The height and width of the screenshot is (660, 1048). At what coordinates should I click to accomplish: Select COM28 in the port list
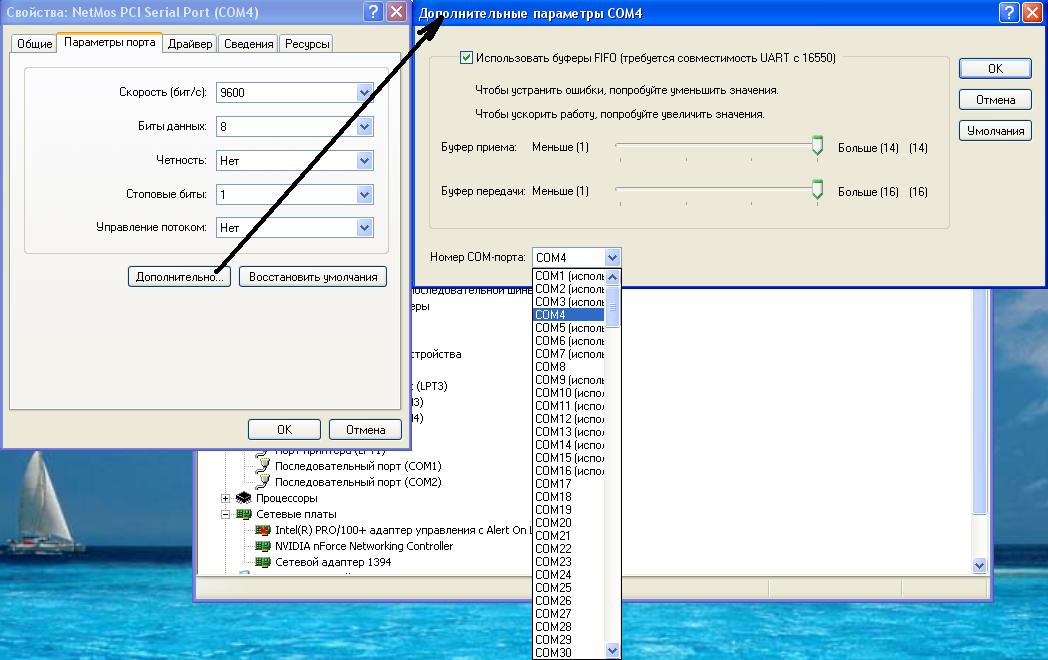(x=569, y=627)
